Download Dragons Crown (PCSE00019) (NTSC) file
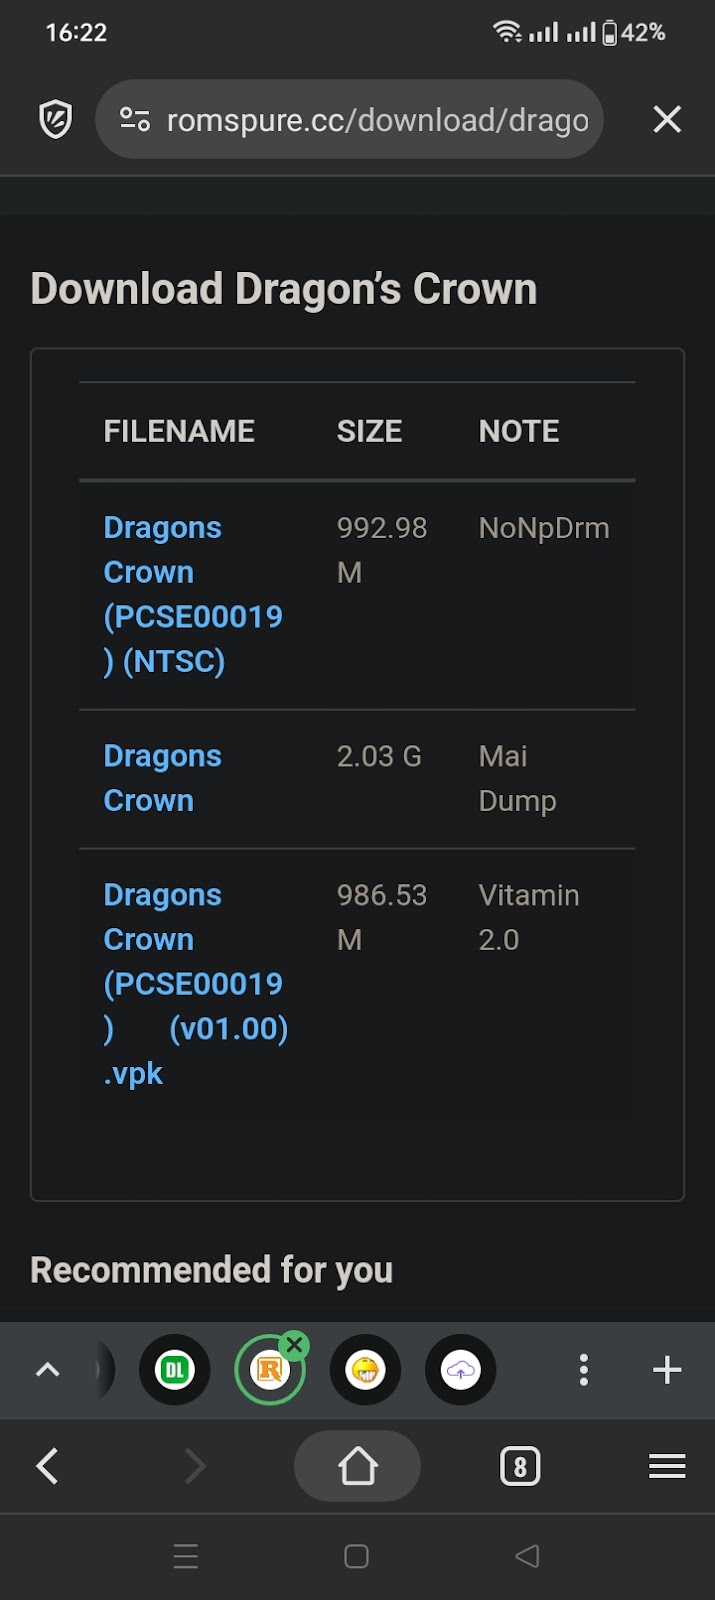Viewport: 715px width, 1600px height. pos(192,594)
